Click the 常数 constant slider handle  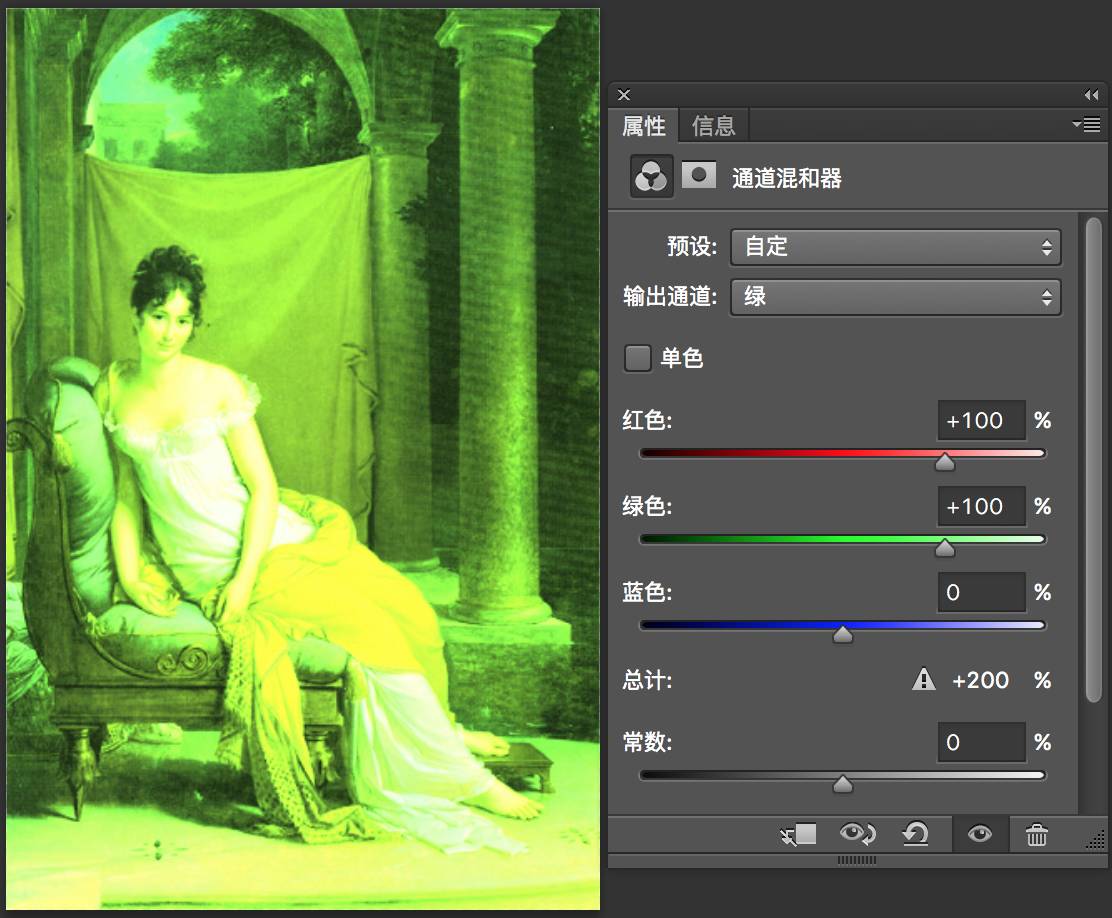click(x=843, y=784)
